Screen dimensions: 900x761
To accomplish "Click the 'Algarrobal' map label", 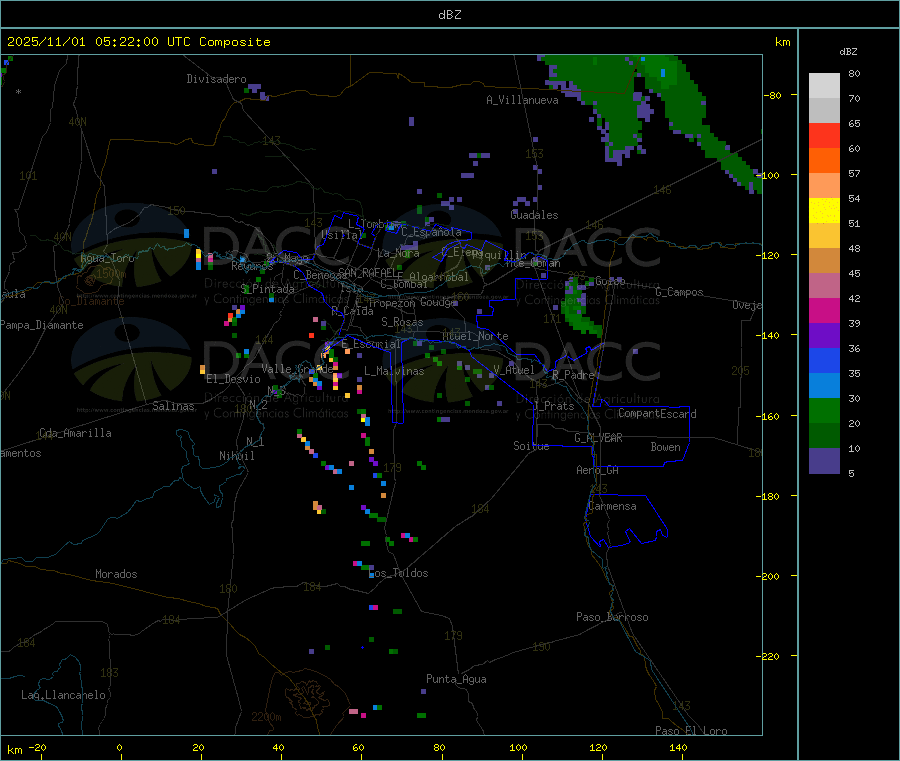I will [439, 277].
